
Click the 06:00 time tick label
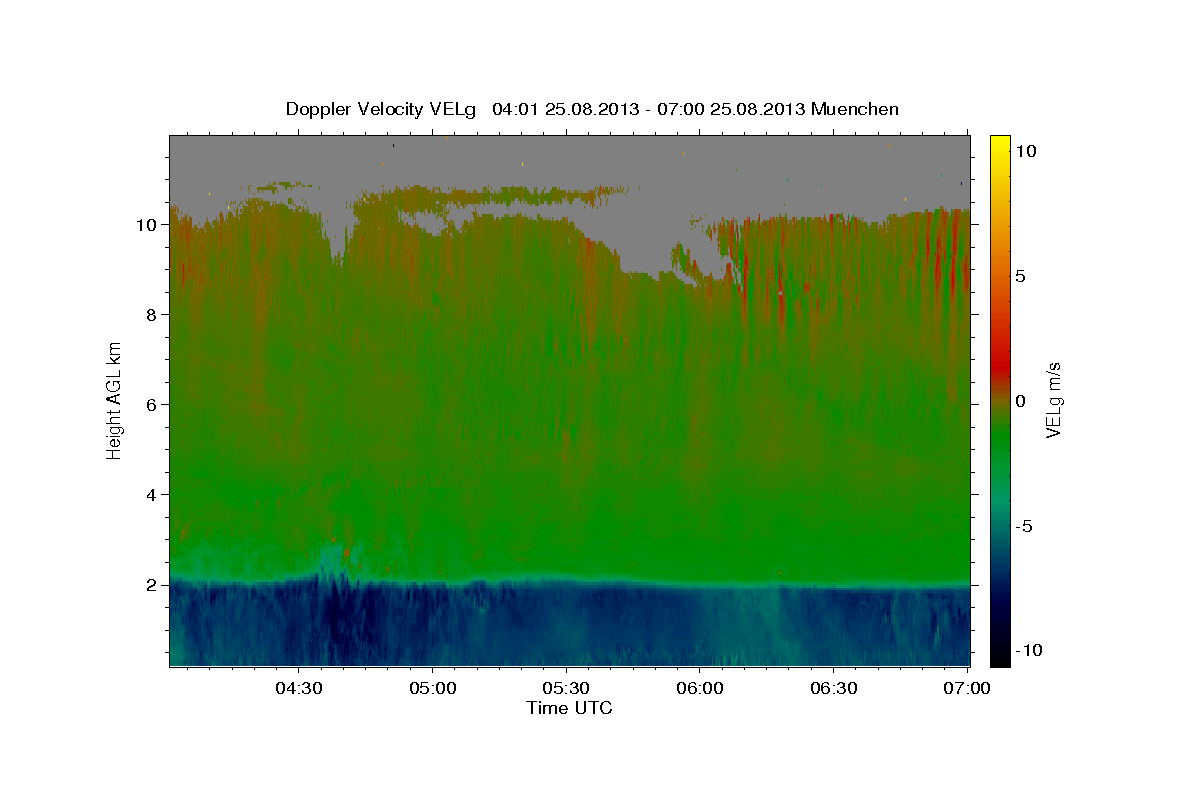(x=700, y=689)
